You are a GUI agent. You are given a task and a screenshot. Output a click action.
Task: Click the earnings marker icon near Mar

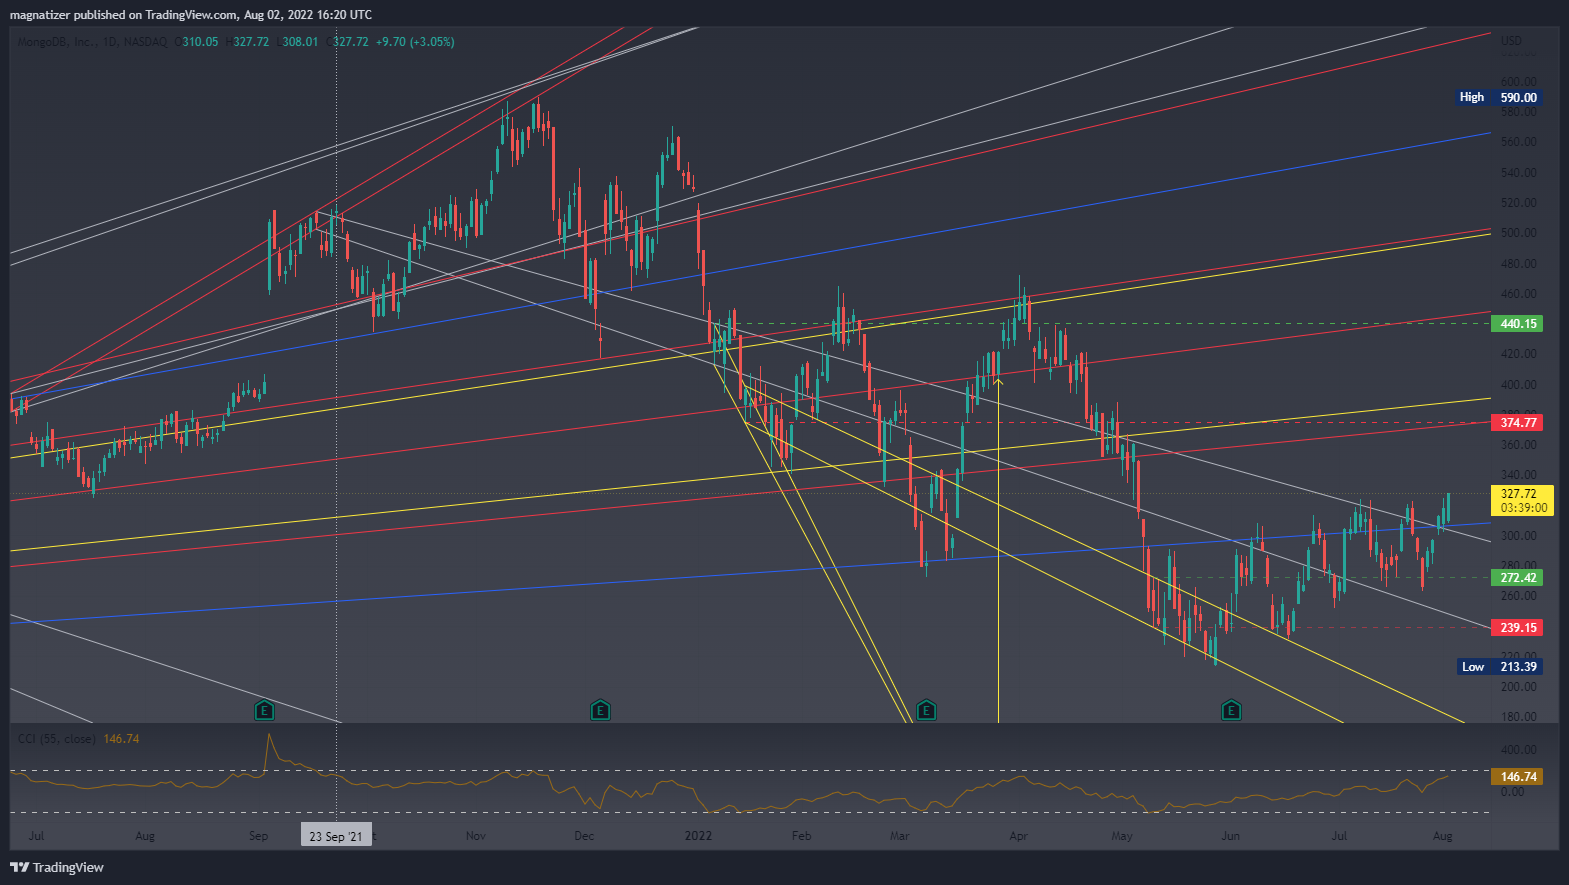pos(926,711)
